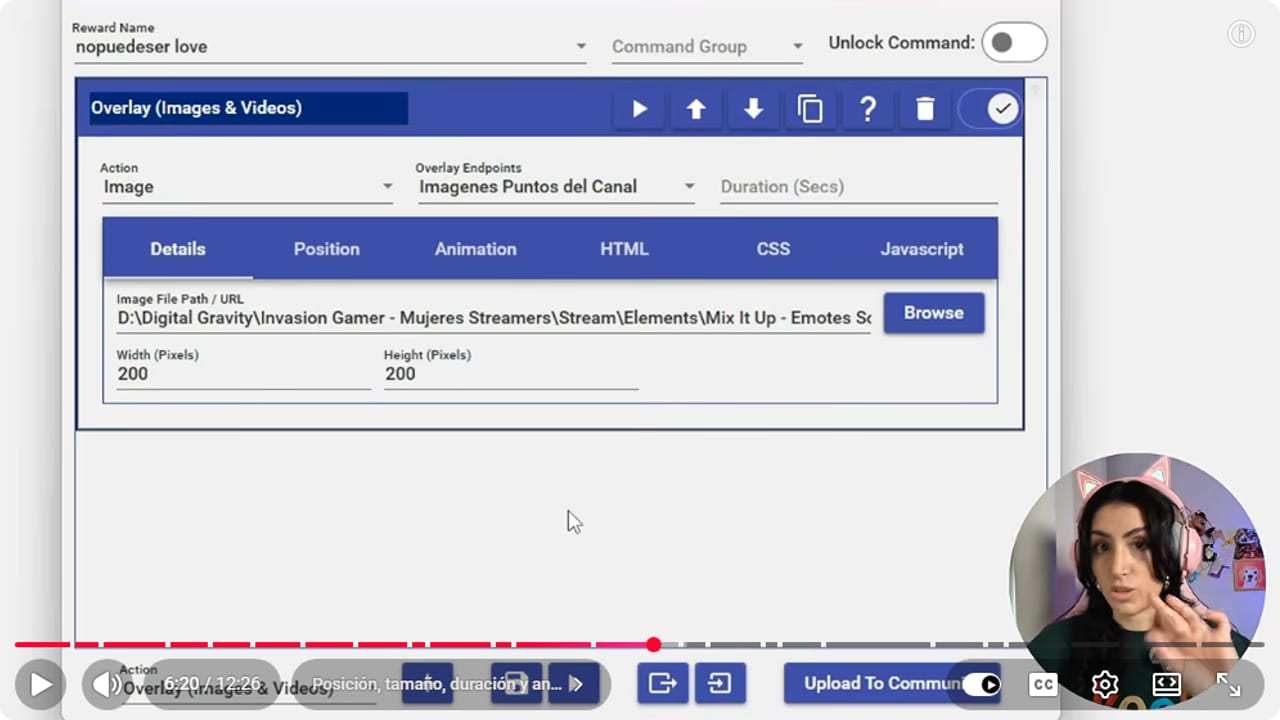The height and width of the screenshot is (720, 1280).
Task: Toggle YouTube autoplay switch
Action: tap(981, 684)
